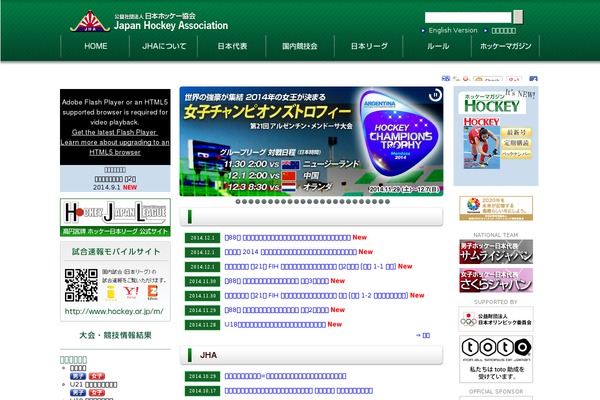This screenshot has width=600, height=400.
Task: Click the Yahoo Y! icon in mobile site box
Action: click(x=131, y=292)
